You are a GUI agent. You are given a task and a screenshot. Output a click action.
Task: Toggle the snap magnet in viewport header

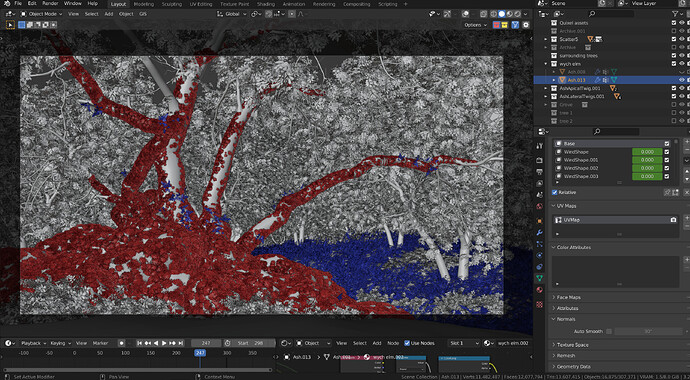tap(269, 14)
